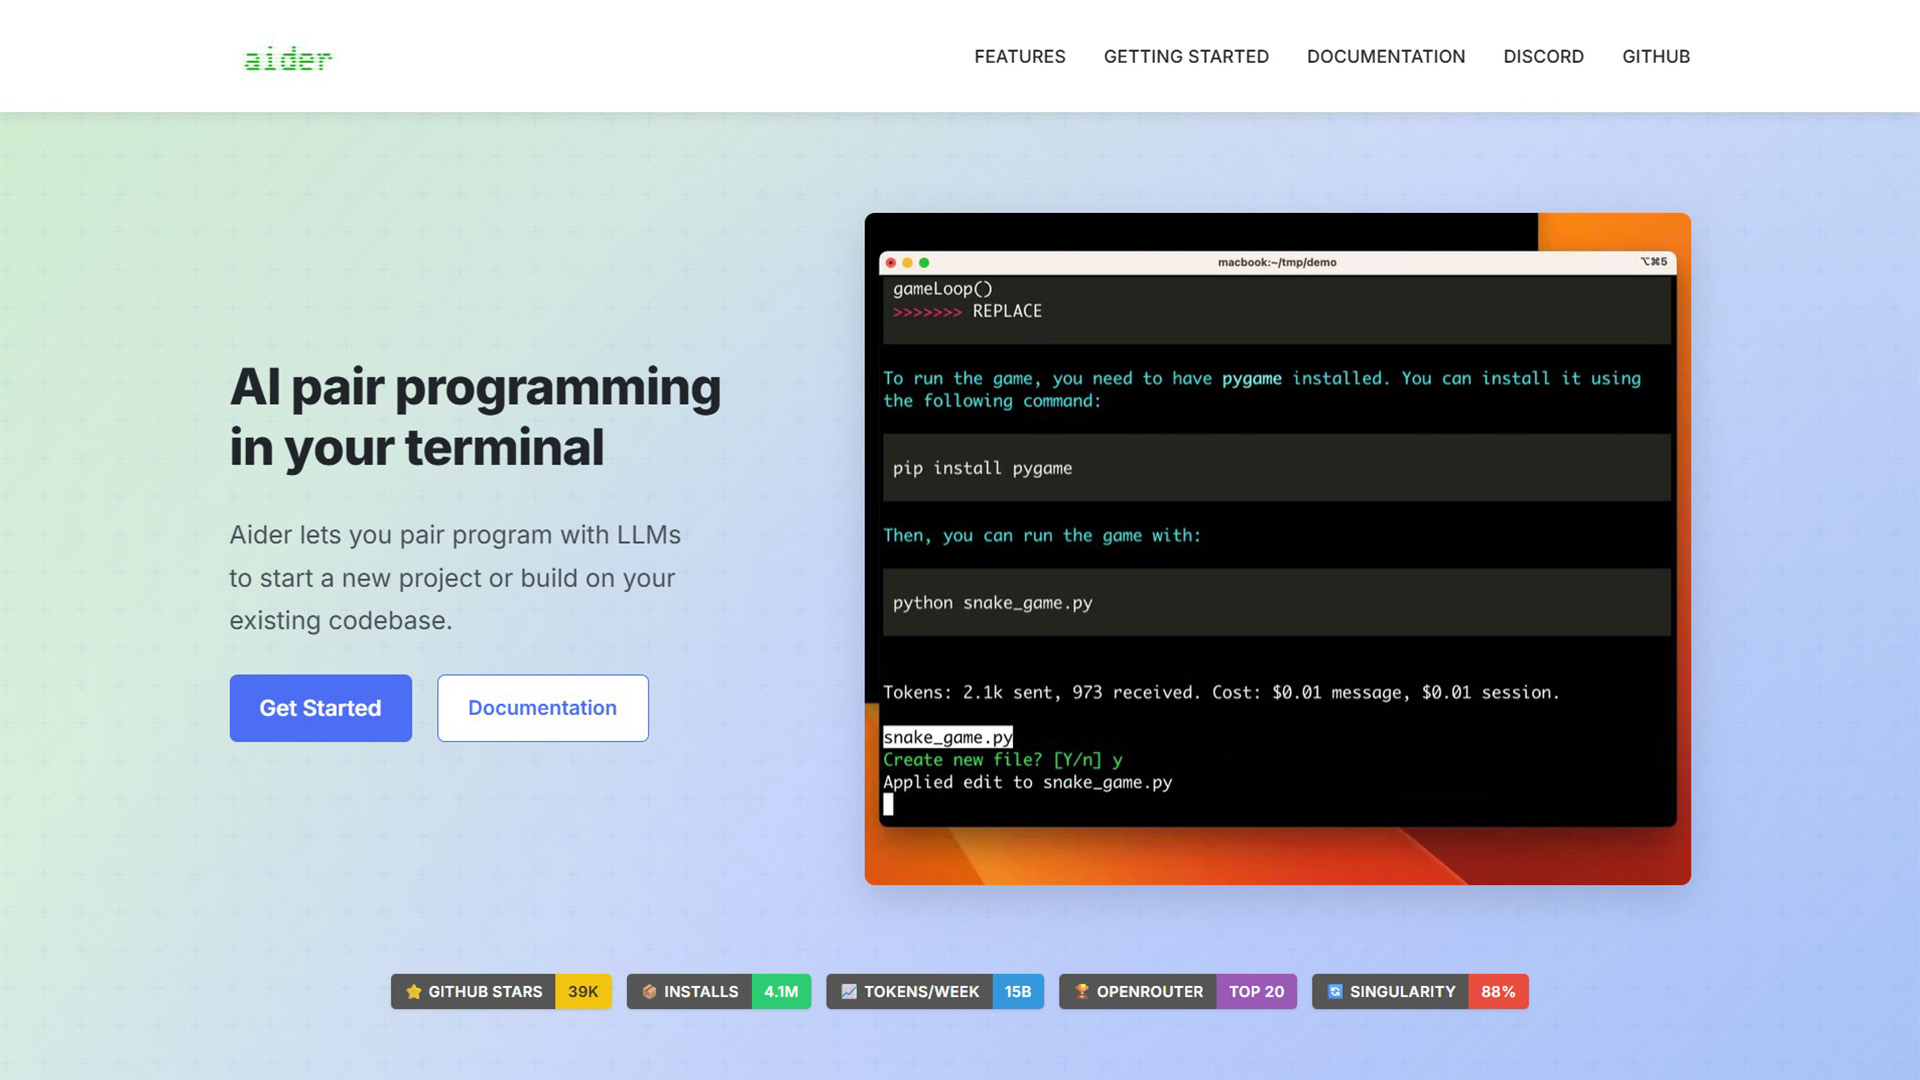The height and width of the screenshot is (1080, 1920).
Task: Click the outlined Documentation button
Action: click(542, 708)
